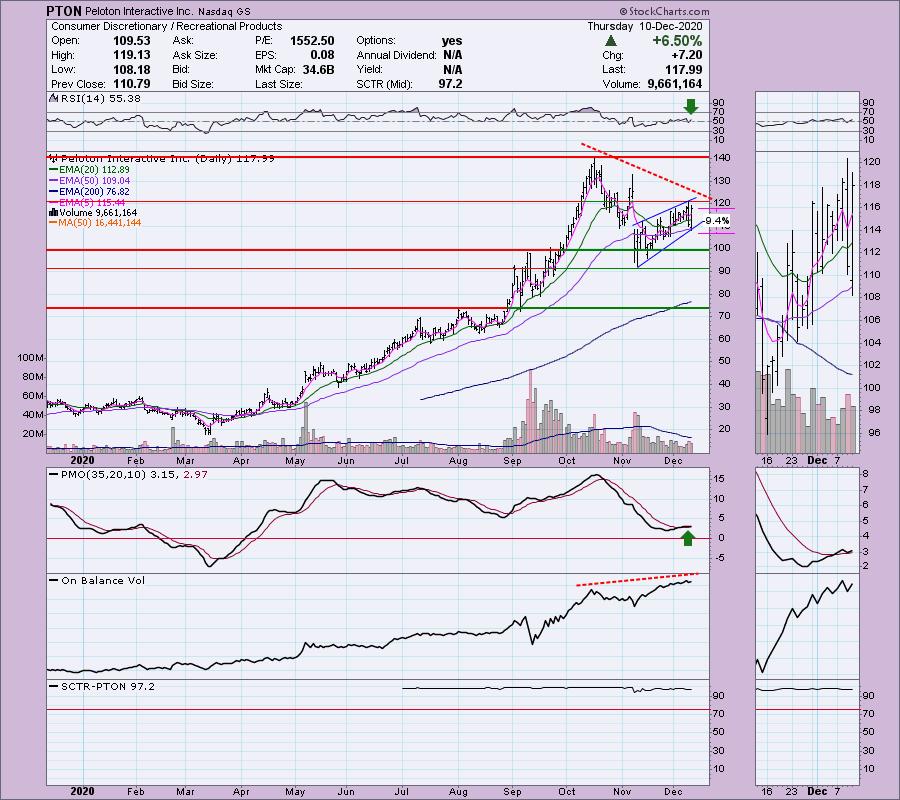Click the PTON ticker symbol

coord(64,11)
